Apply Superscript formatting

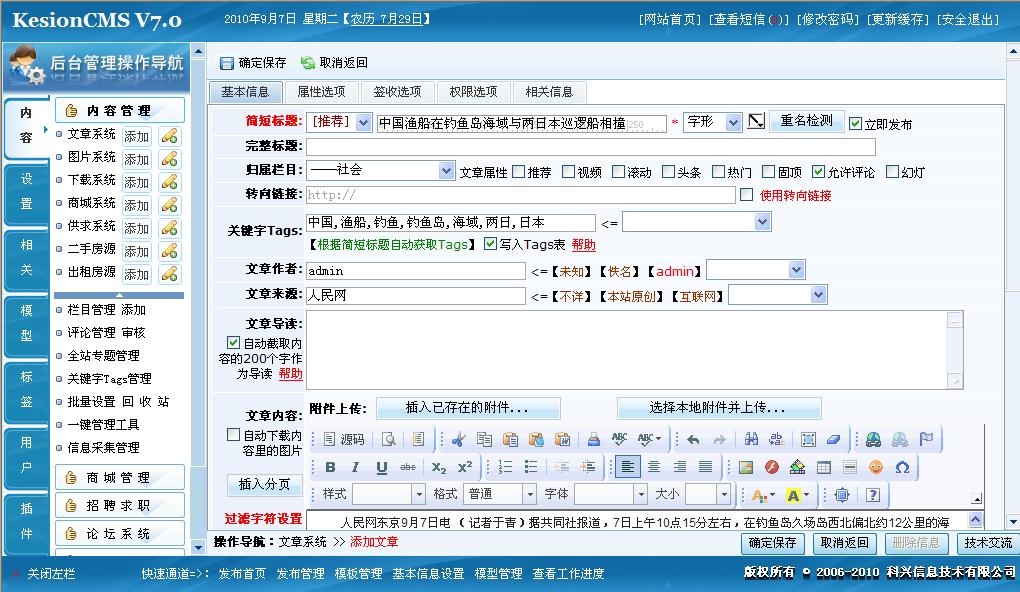point(464,467)
